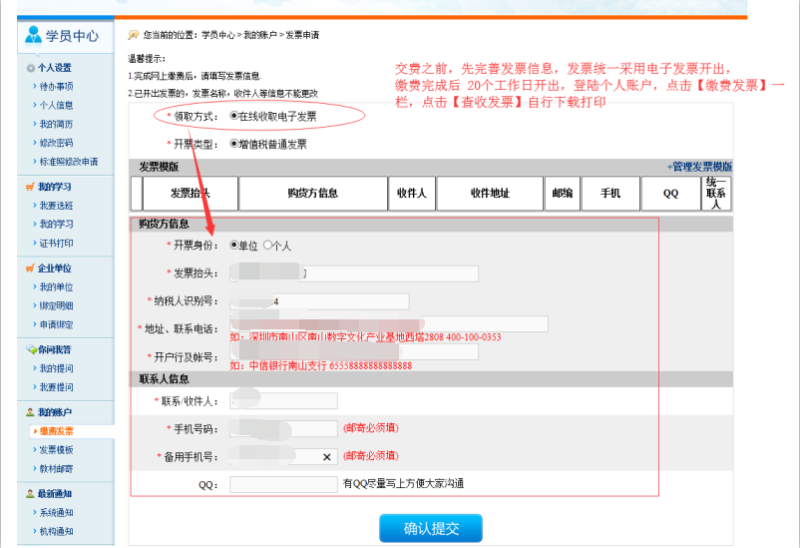Clear the 备用手机号 field with X icon
The image size is (800, 548).
click(327, 456)
